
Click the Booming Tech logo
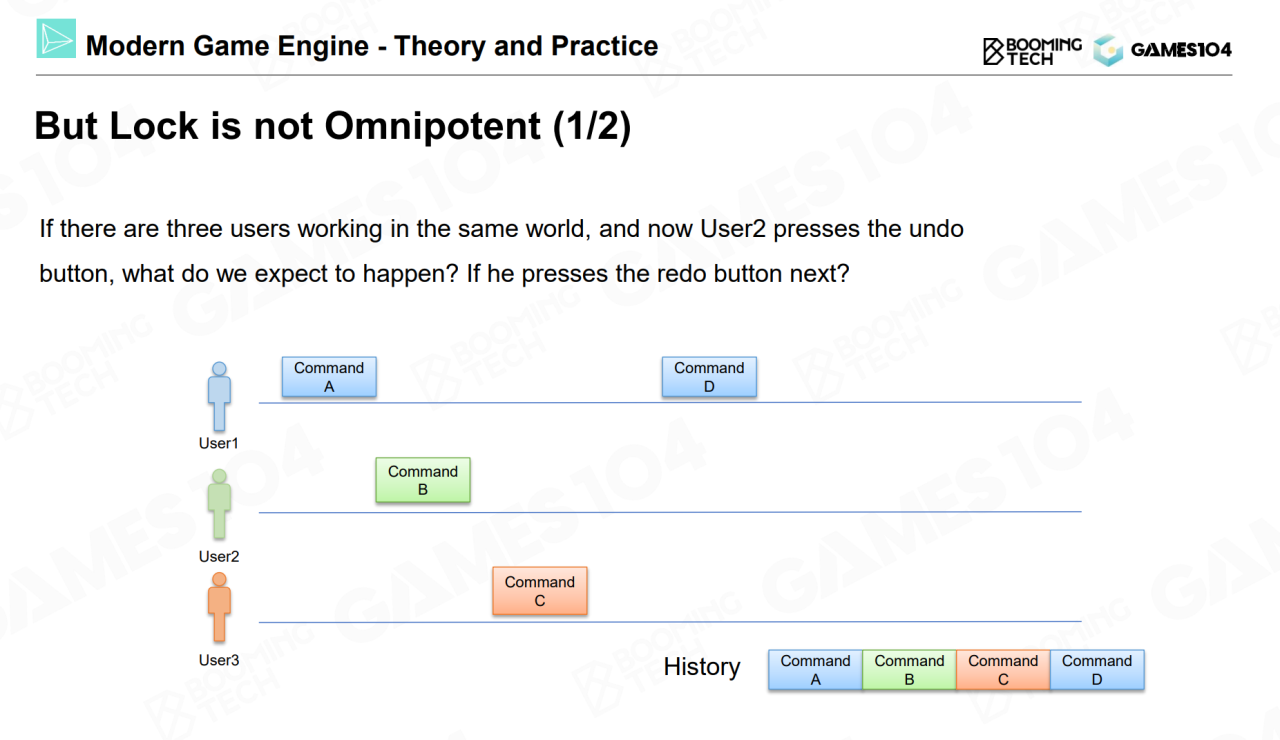pyautogui.click(x=1032, y=51)
